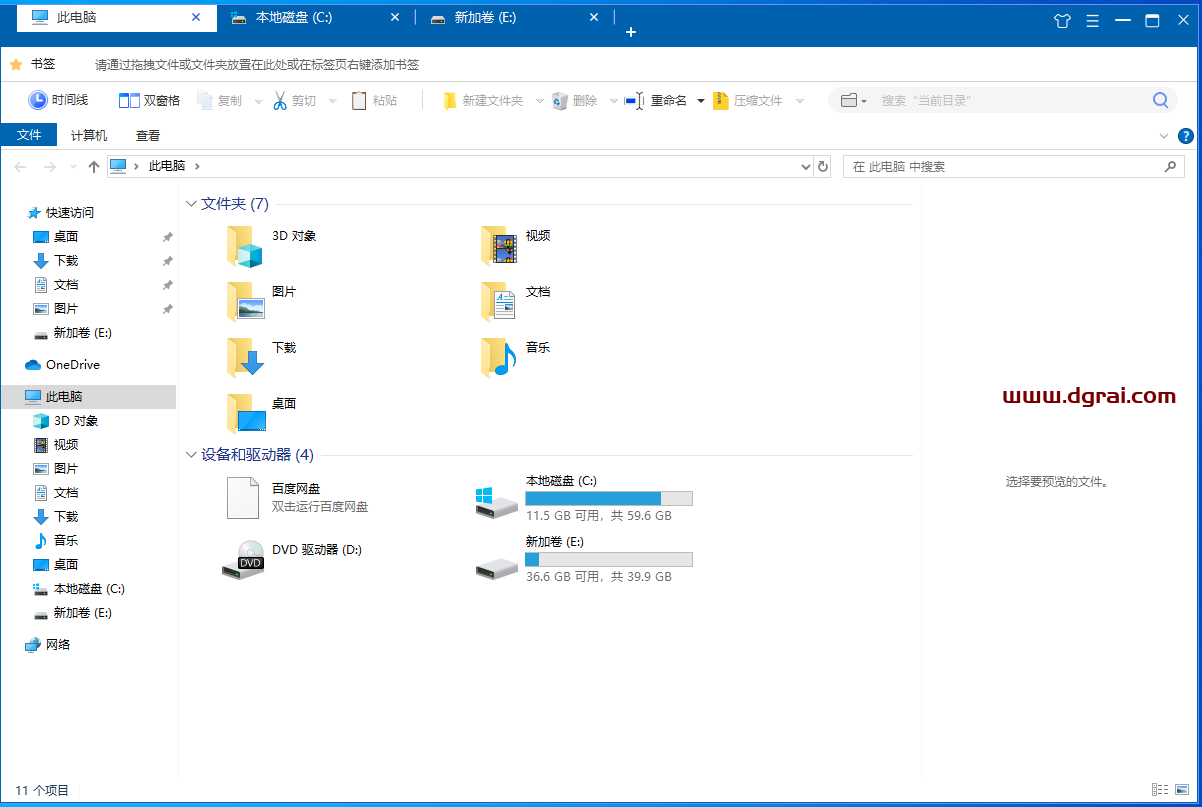Open dropdown arrow beside 复制
1202x807 pixels.
click(258, 101)
